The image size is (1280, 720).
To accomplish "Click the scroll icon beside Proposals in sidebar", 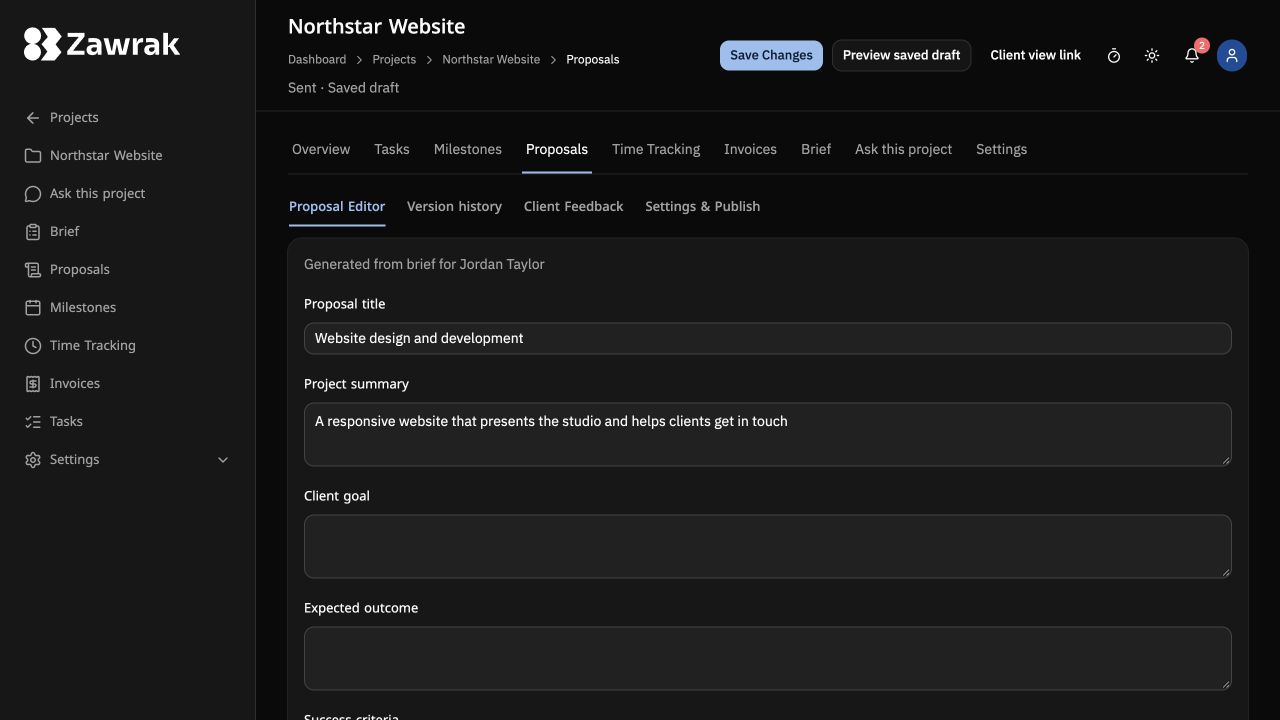I will pos(33,269).
